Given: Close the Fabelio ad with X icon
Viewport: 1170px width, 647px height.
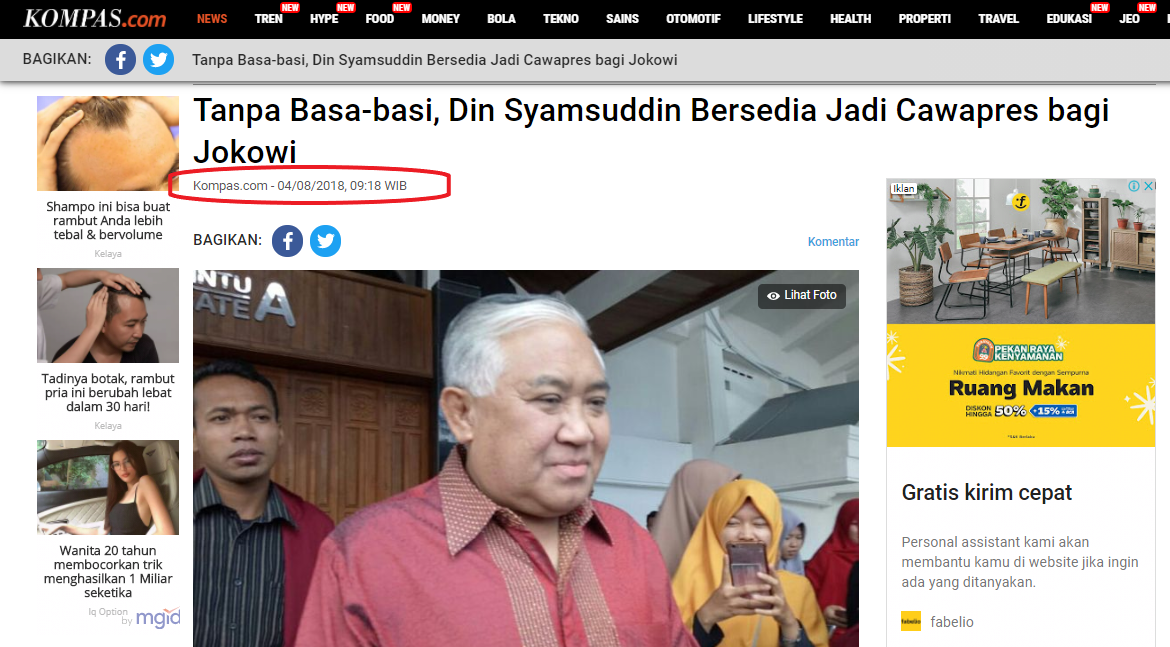Looking at the screenshot, I should [x=1148, y=186].
